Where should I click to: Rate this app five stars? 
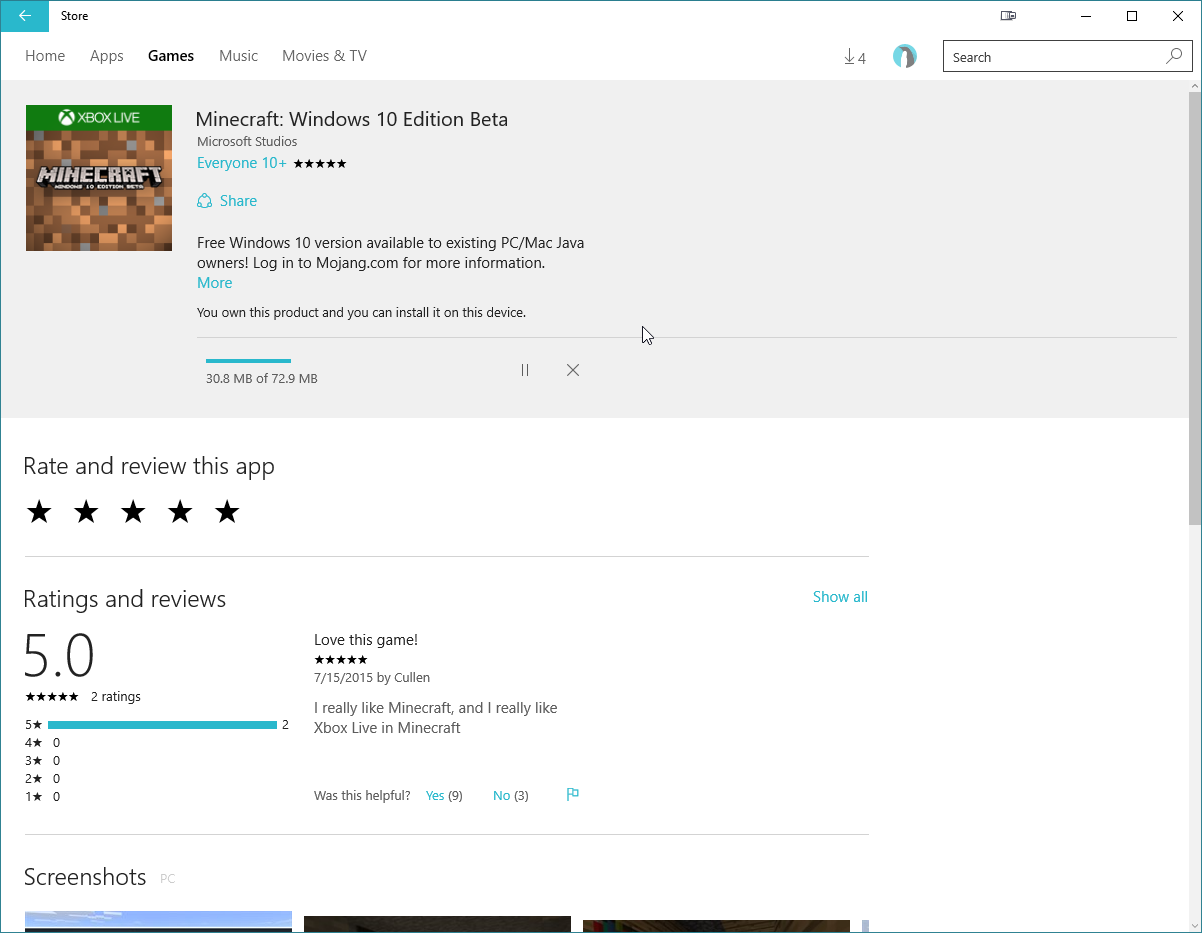tap(228, 512)
